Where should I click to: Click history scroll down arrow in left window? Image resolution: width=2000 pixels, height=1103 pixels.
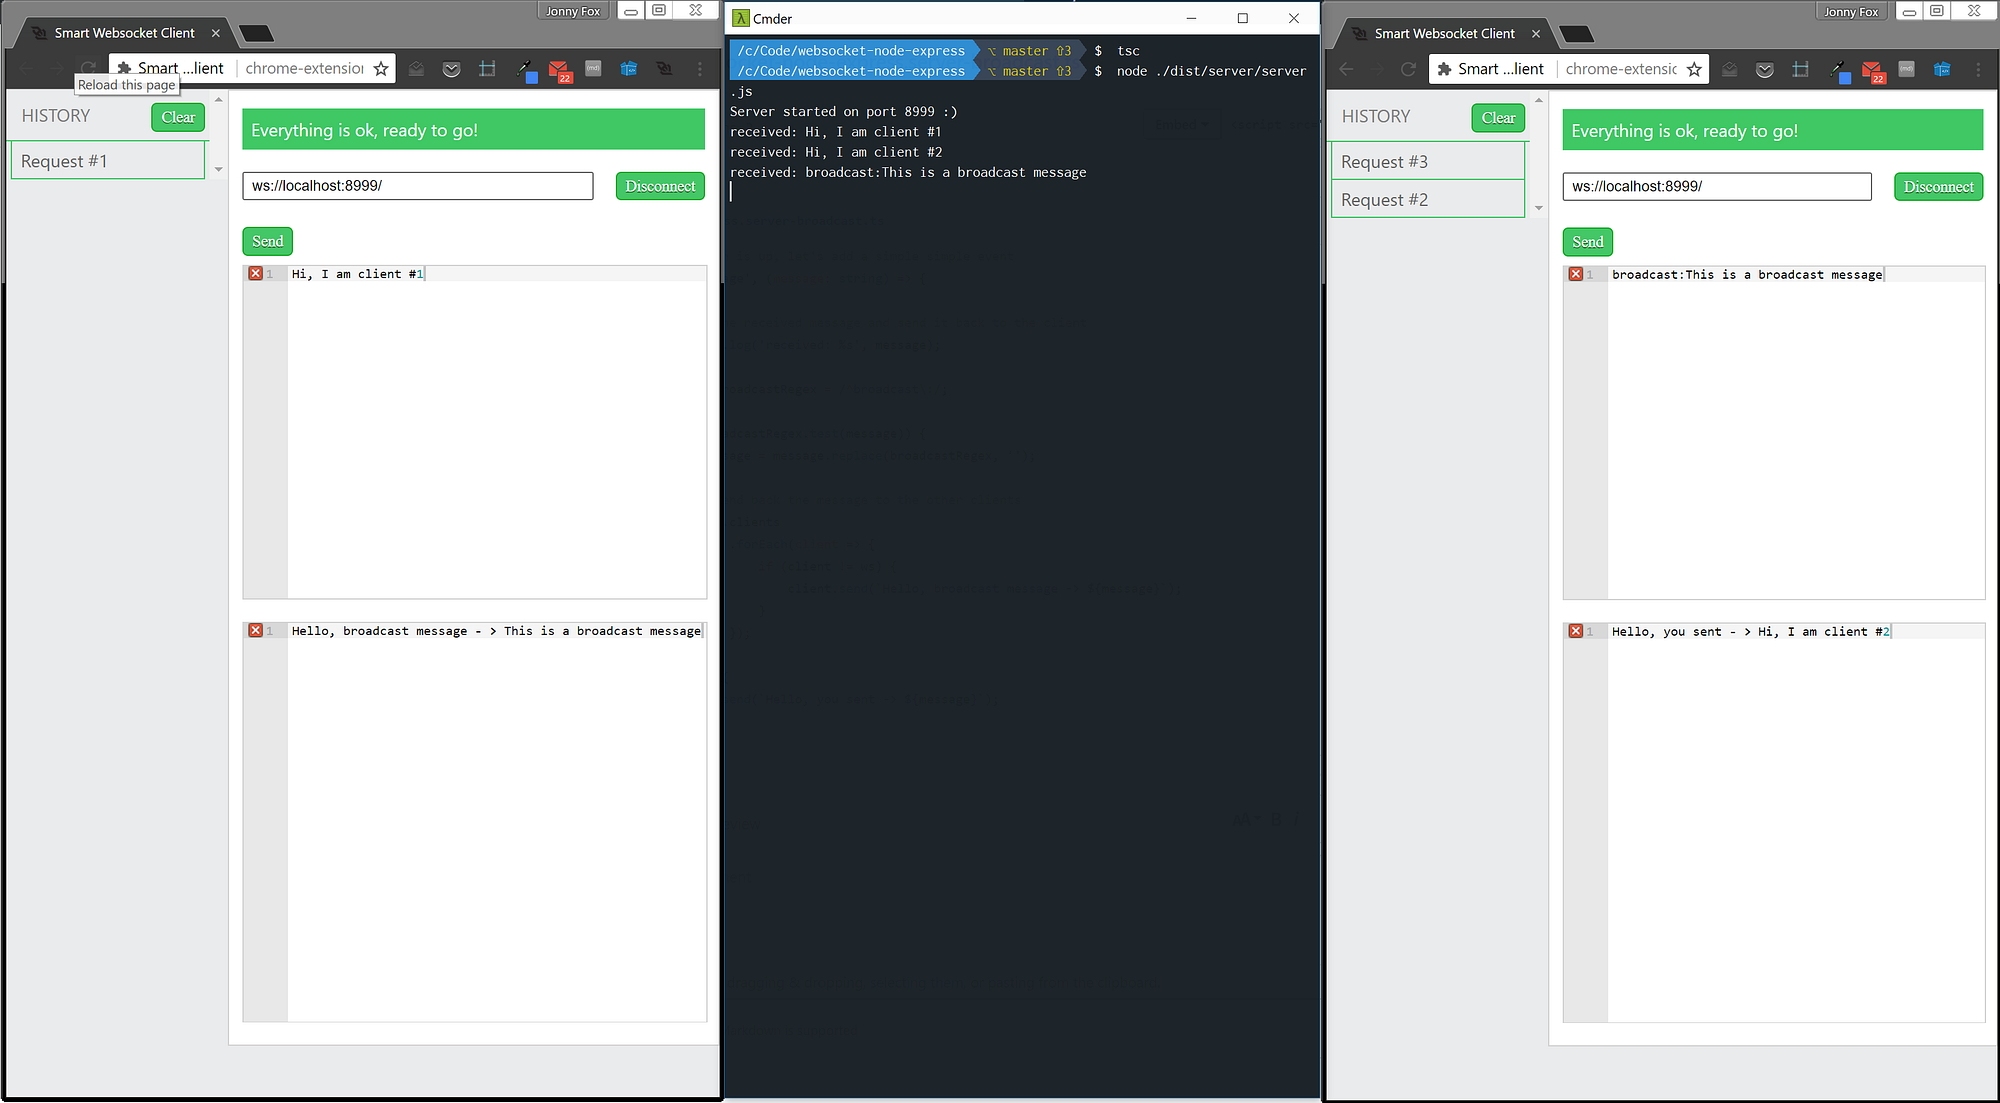[218, 170]
